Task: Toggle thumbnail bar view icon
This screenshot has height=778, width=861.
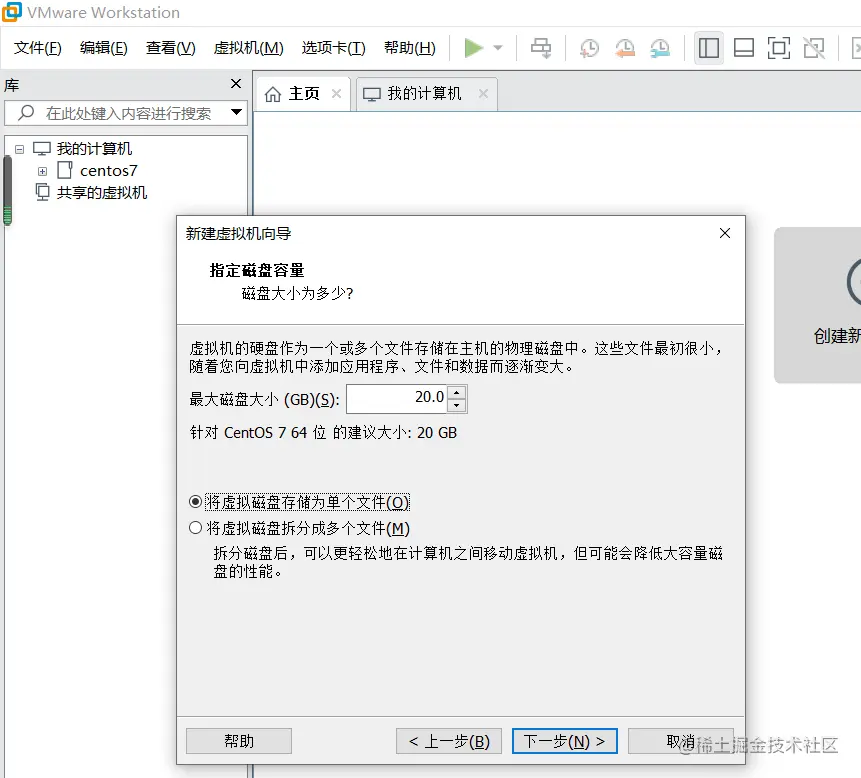Action: point(743,48)
